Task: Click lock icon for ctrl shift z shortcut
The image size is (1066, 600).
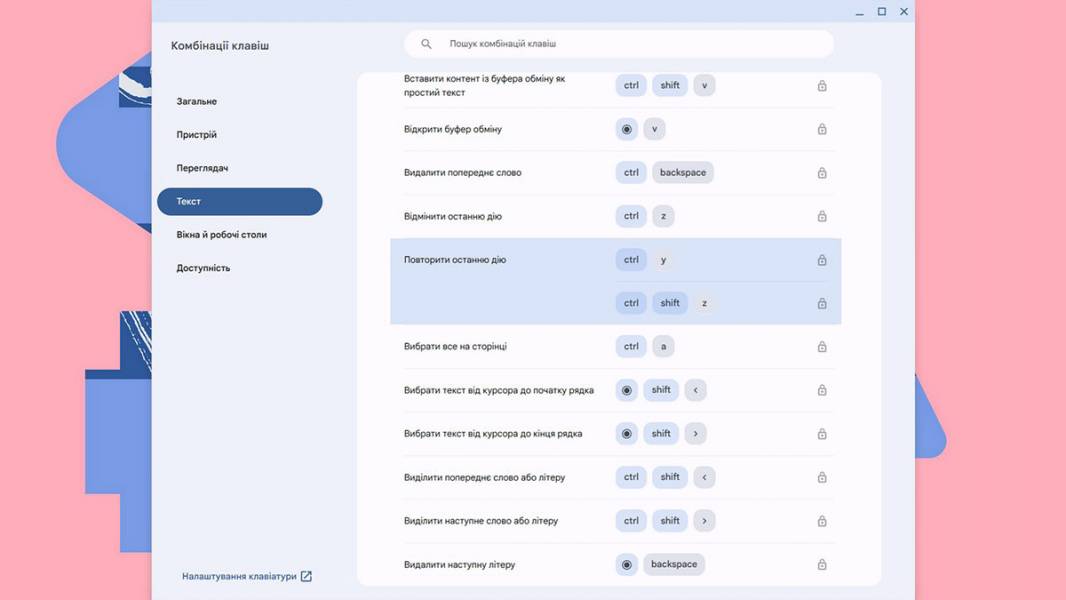Action: tap(822, 303)
